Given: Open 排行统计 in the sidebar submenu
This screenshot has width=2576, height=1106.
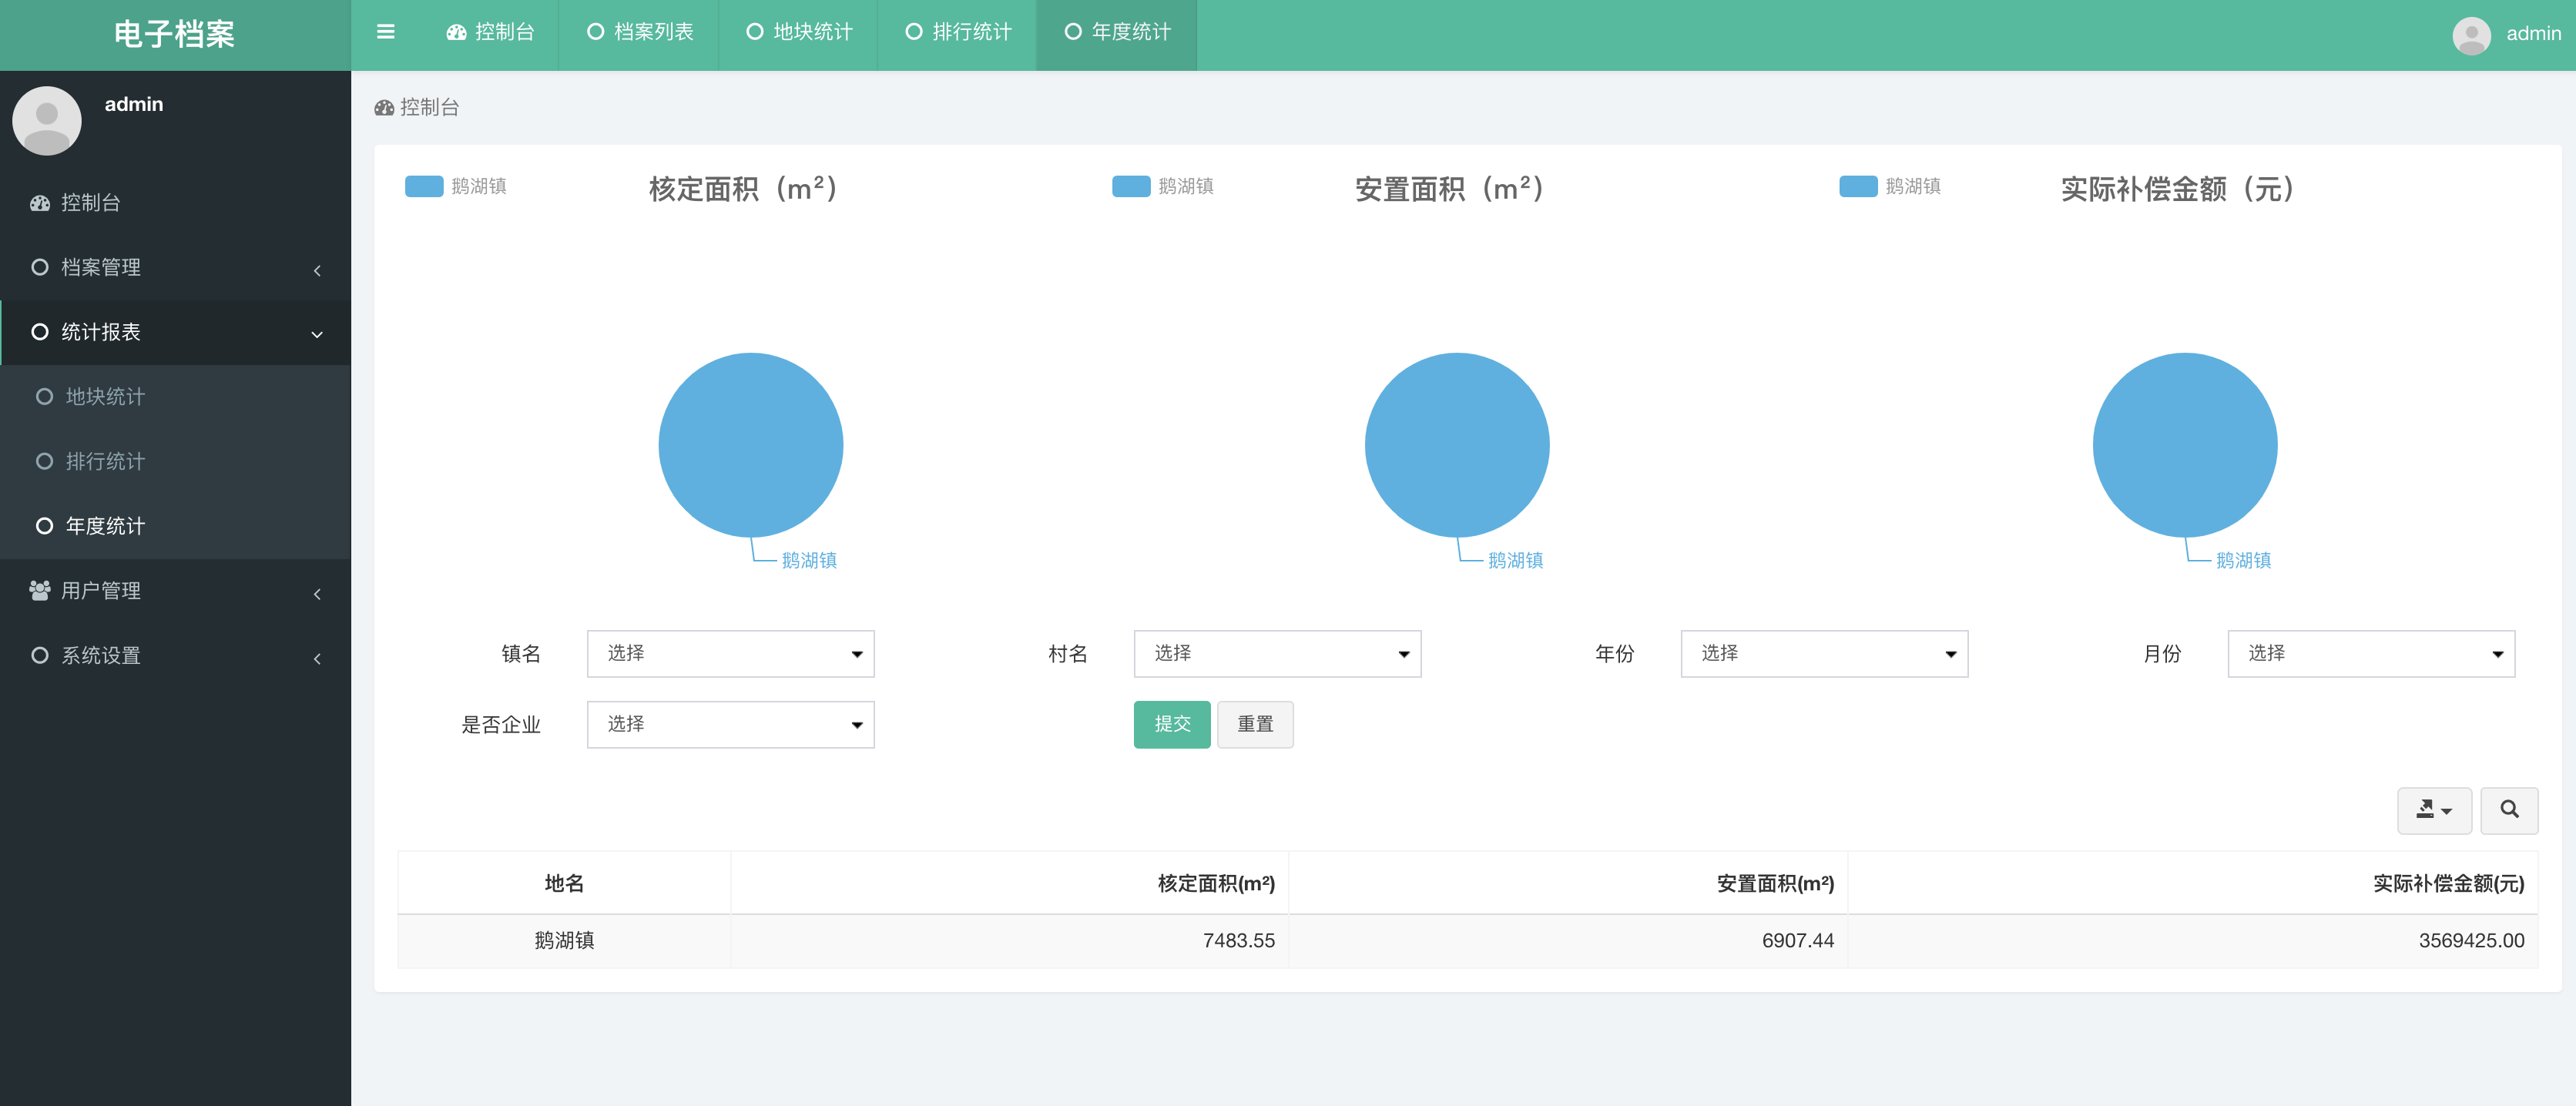Looking at the screenshot, I should [x=176, y=461].
